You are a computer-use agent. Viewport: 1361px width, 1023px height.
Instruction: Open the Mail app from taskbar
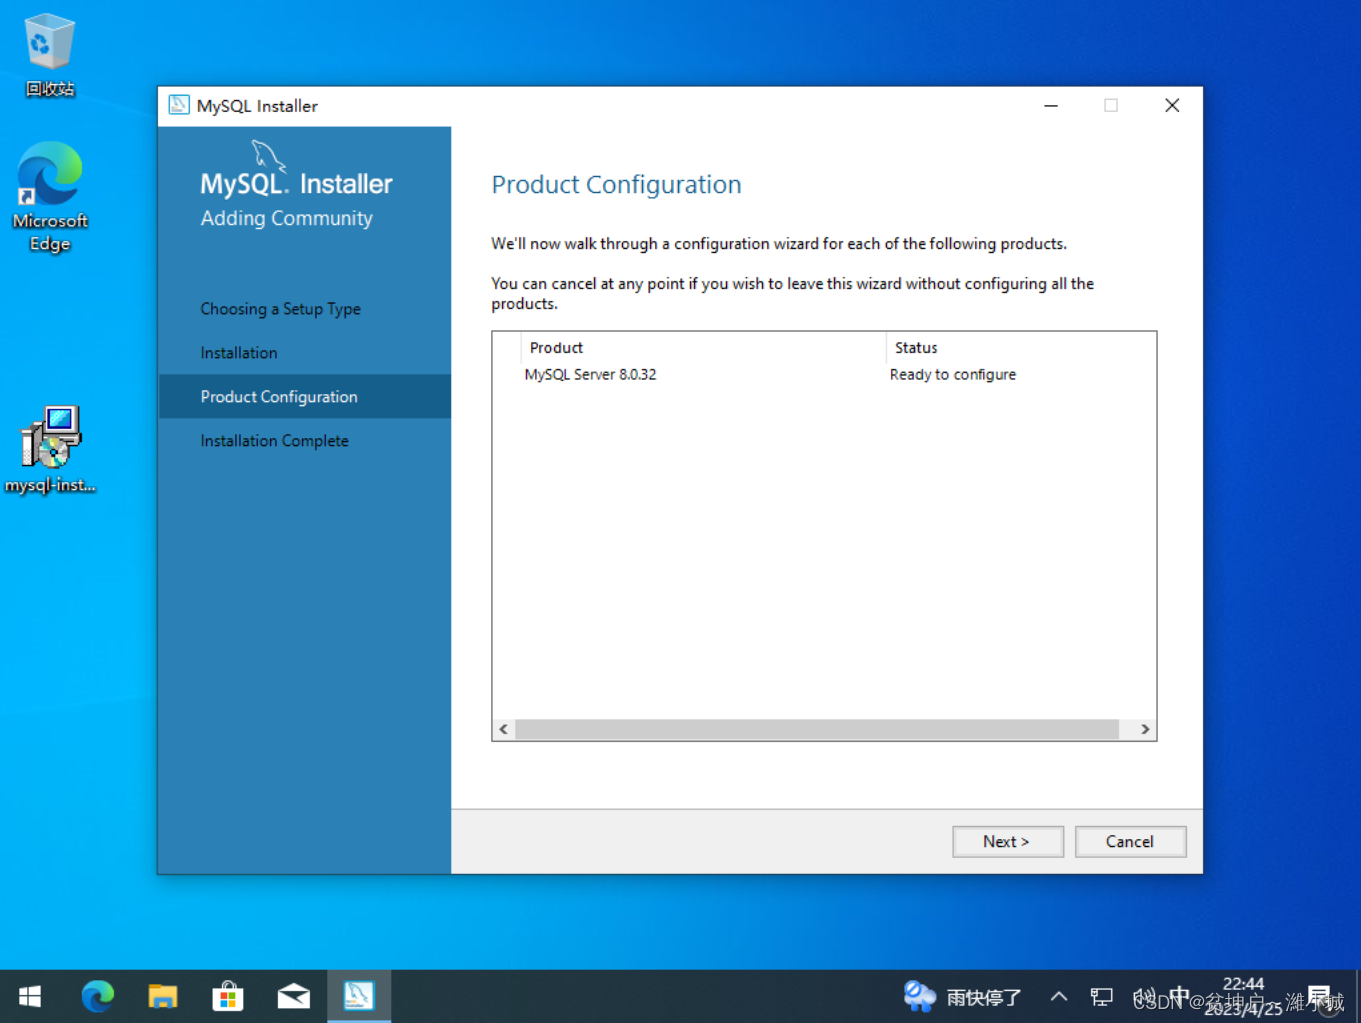pyautogui.click(x=293, y=996)
